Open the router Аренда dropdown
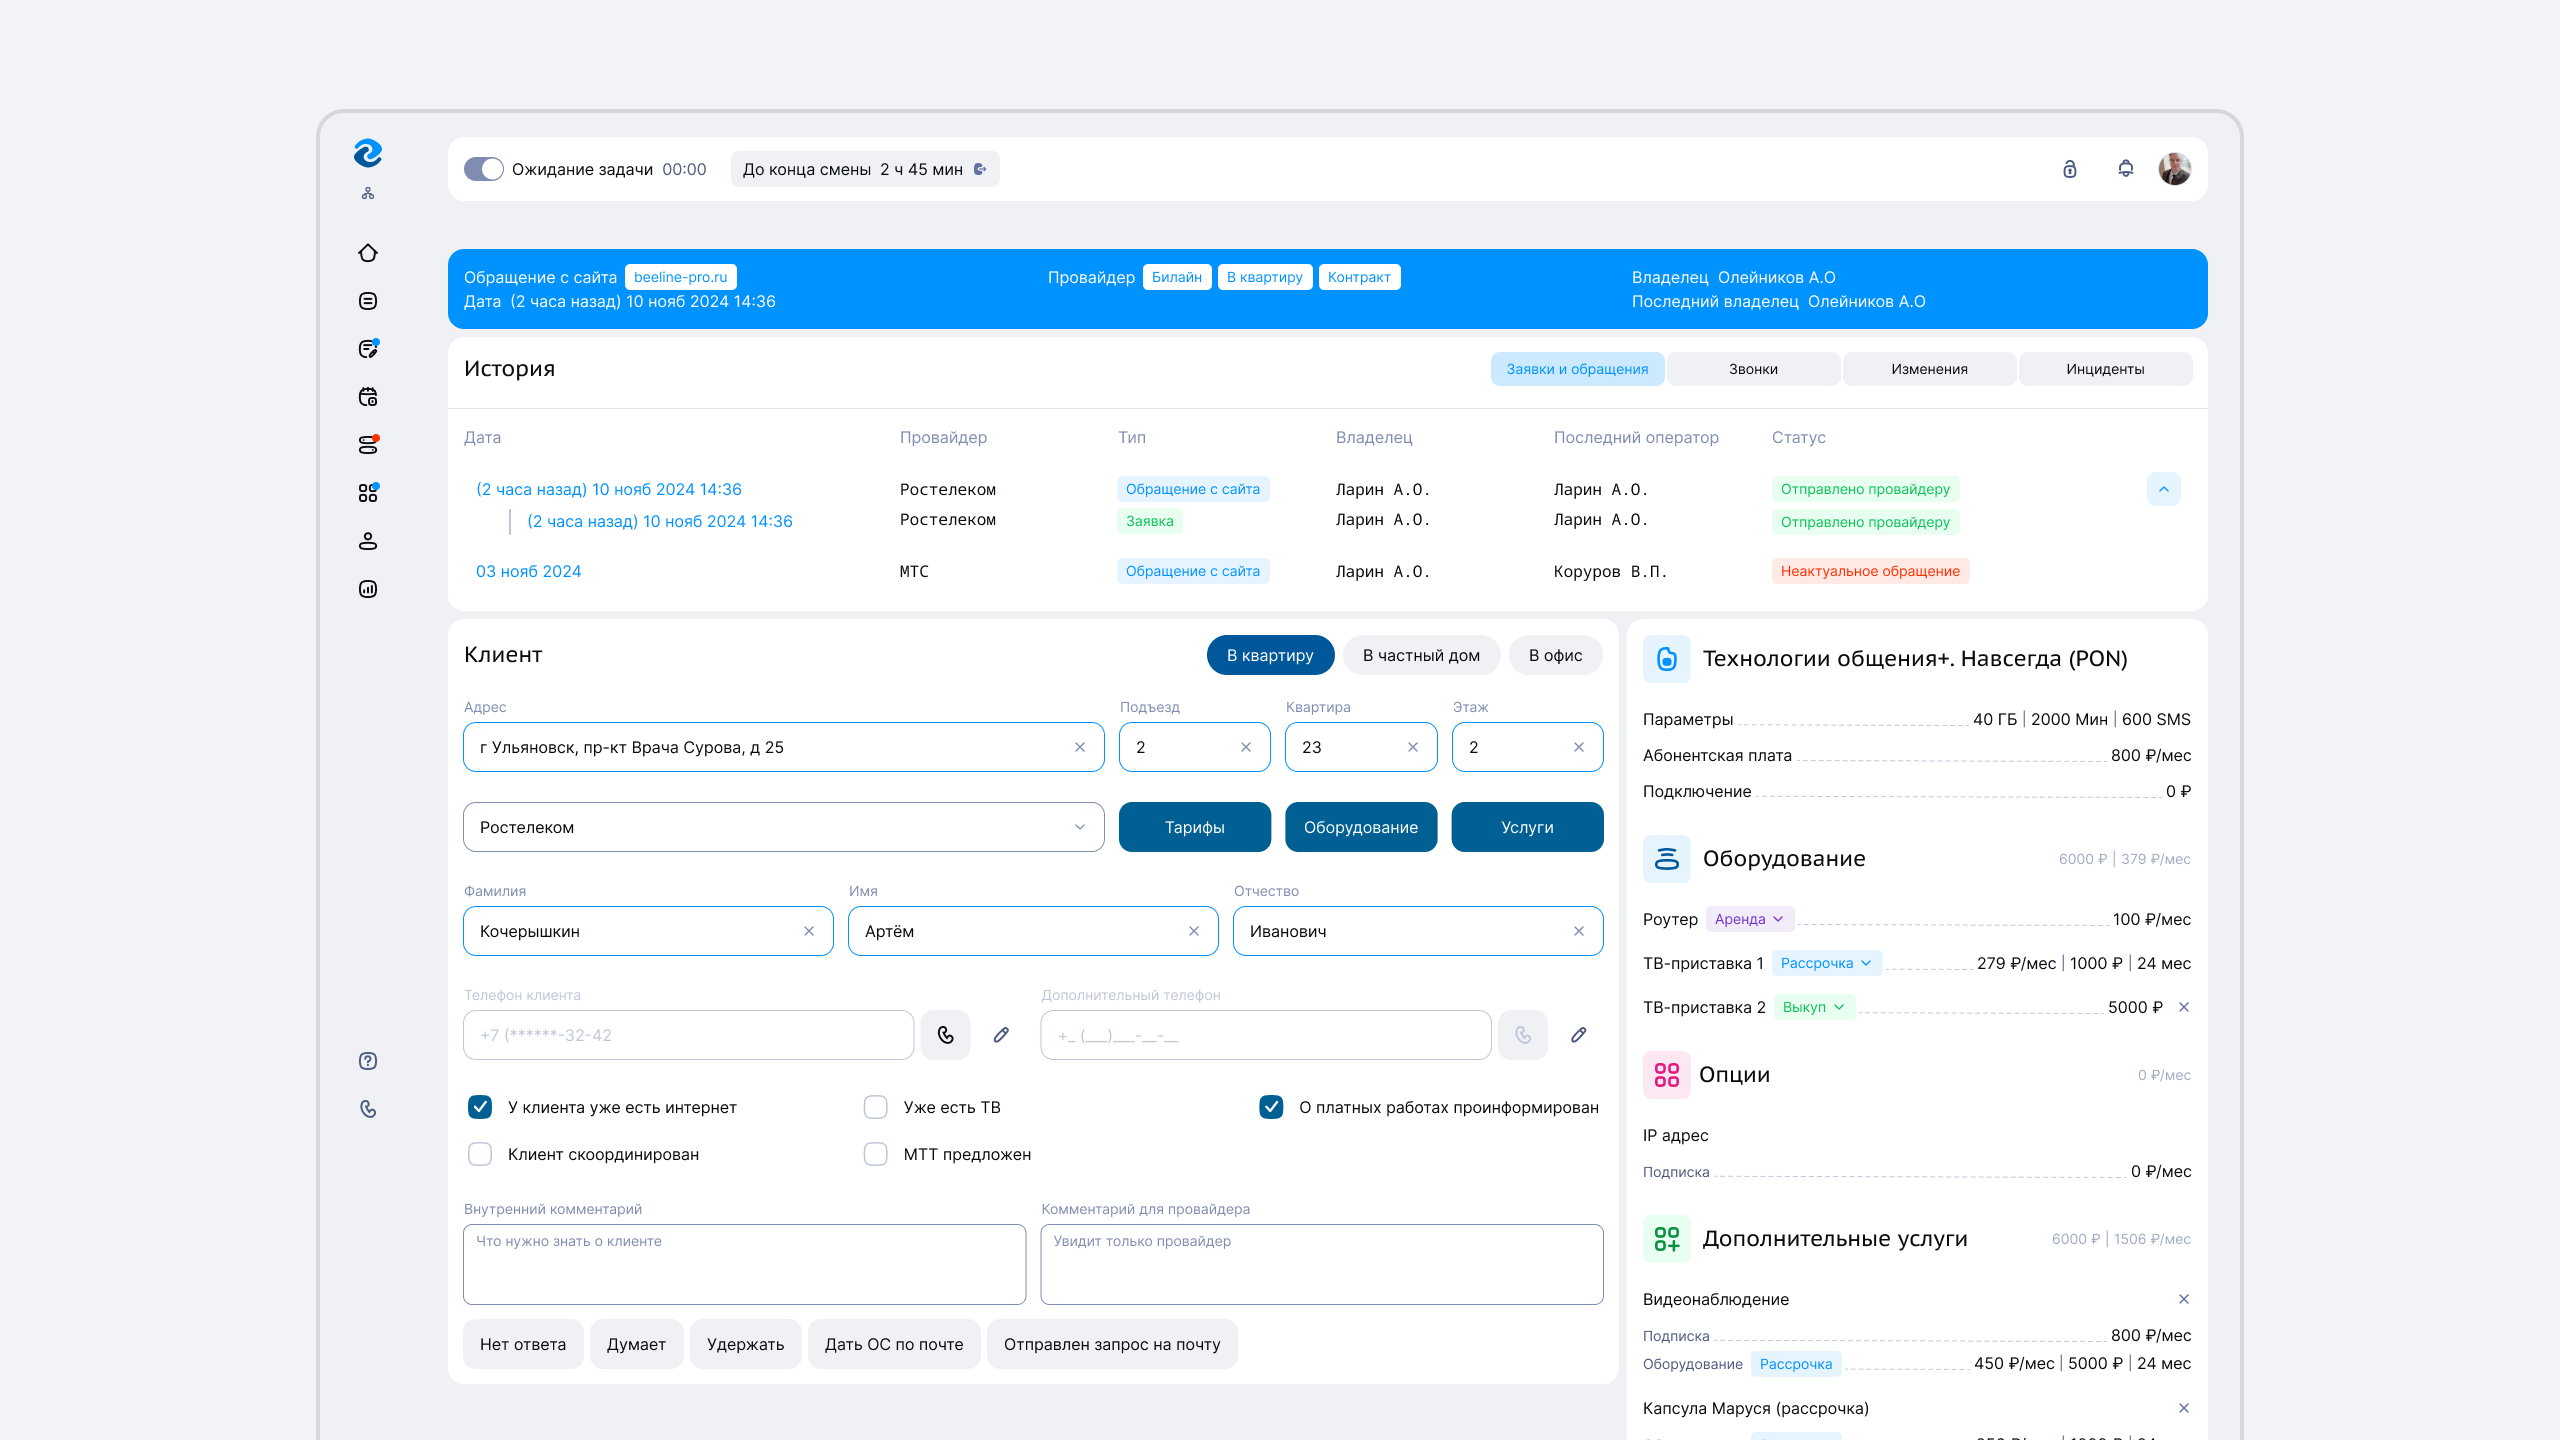The image size is (2560, 1440). tap(1749, 919)
